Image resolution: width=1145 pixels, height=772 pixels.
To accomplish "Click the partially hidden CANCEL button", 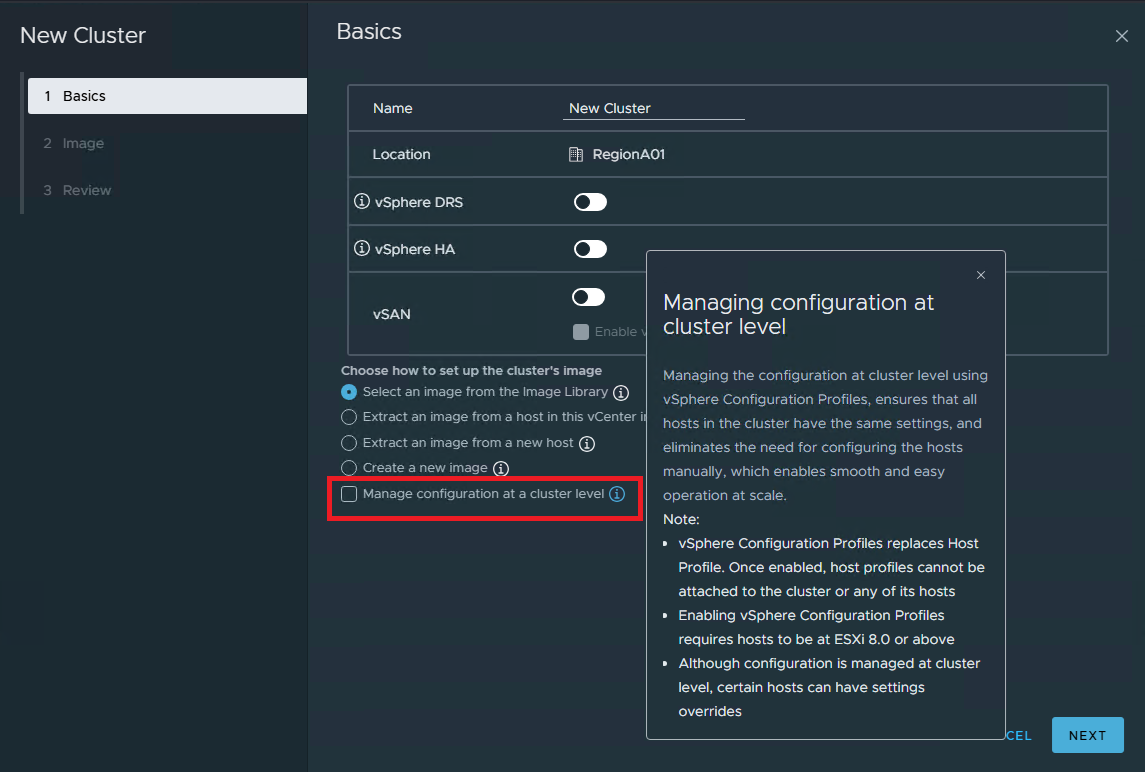I will 1019,735.
